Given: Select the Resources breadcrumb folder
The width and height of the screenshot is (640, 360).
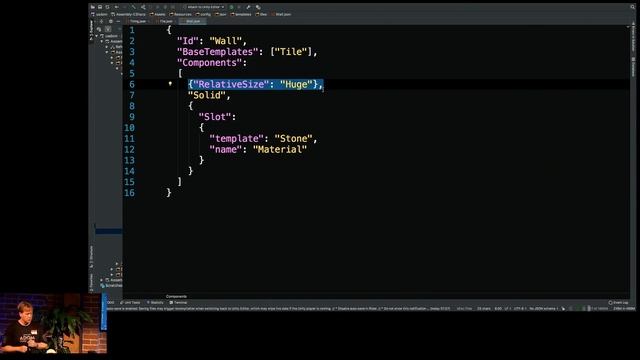Looking at the screenshot, I should [180, 14].
